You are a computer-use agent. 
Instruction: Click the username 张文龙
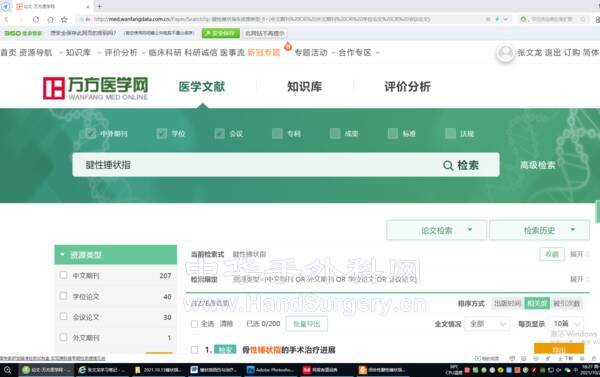[x=530, y=52]
